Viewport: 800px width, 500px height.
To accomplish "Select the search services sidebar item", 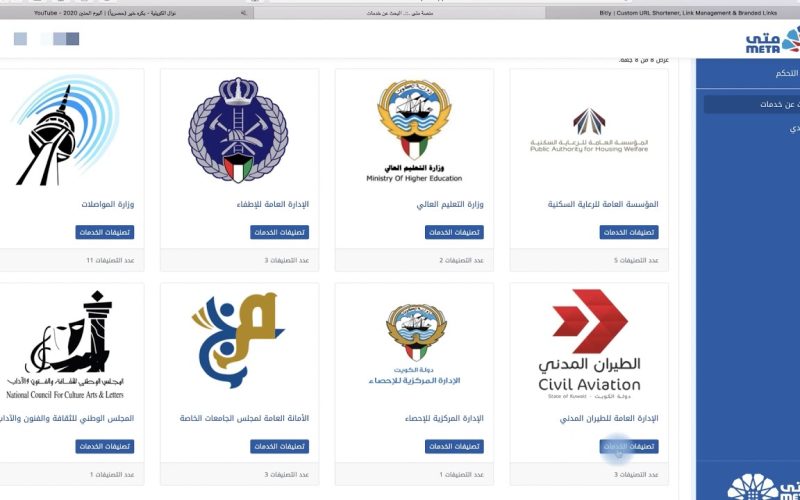I will coord(752,105).
